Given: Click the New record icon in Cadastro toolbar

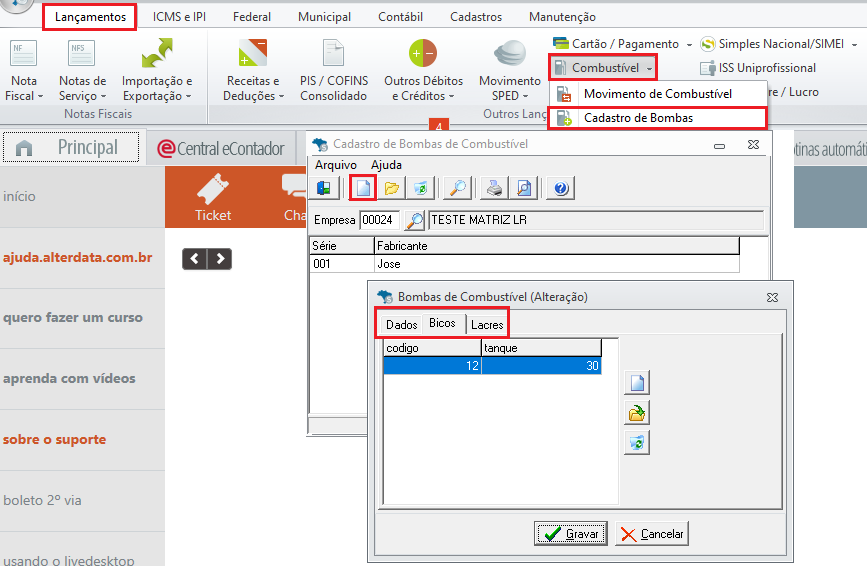Looking at the screenshot, I should tap(363, 188).
